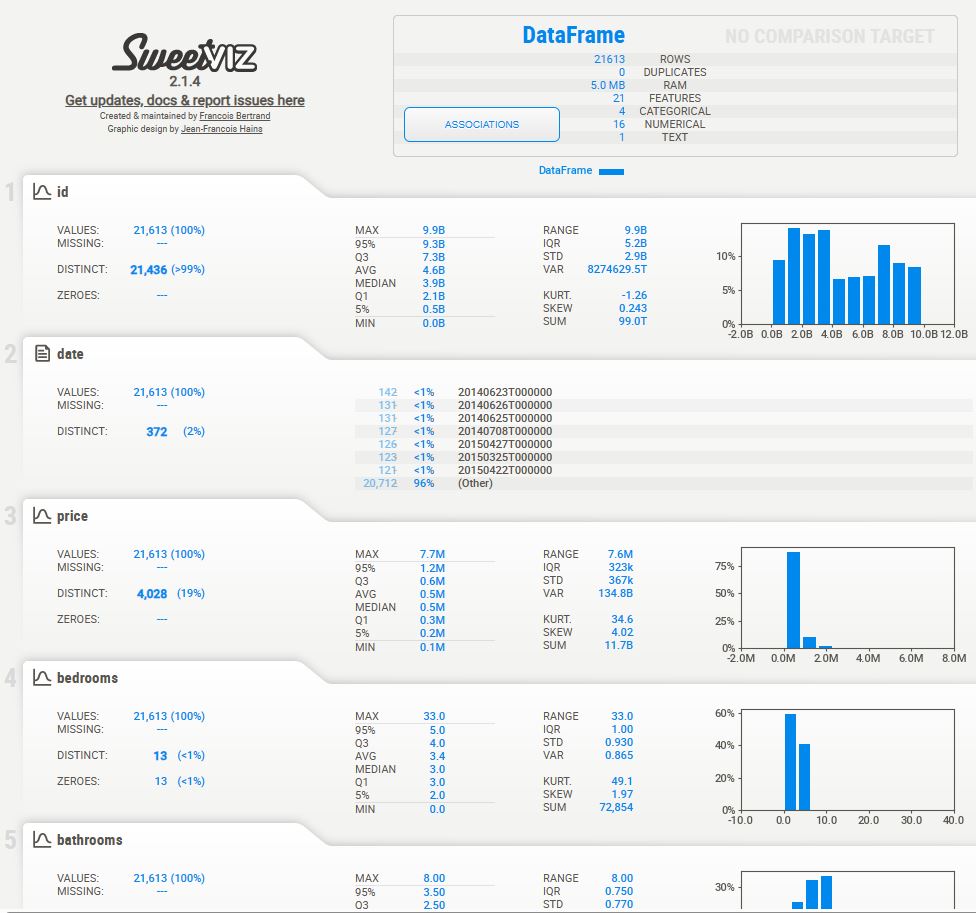Click the text document icon beside date
This screenshot has width=976, height=913.
(41, 352)
